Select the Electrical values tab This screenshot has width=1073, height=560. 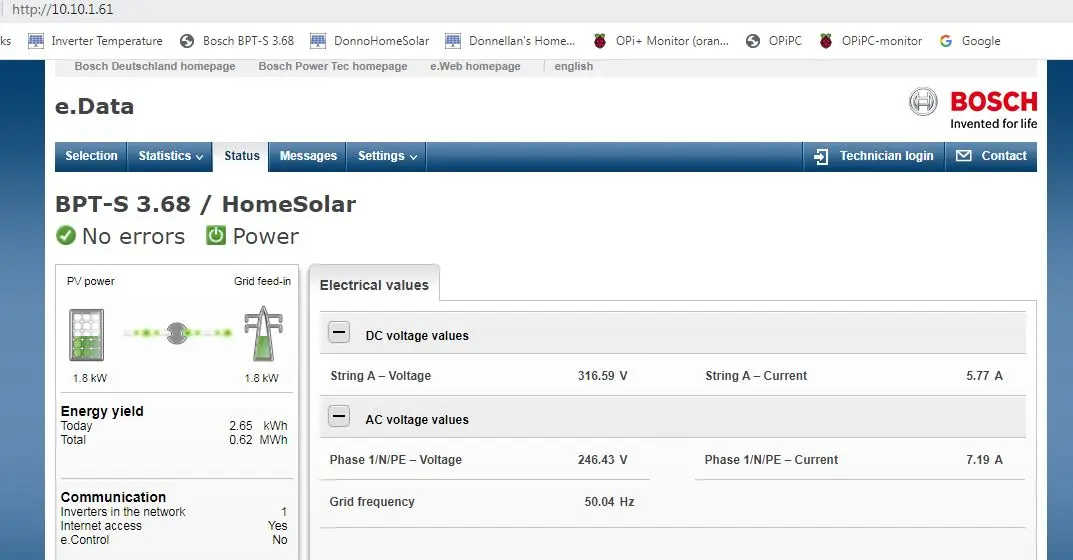374,285
